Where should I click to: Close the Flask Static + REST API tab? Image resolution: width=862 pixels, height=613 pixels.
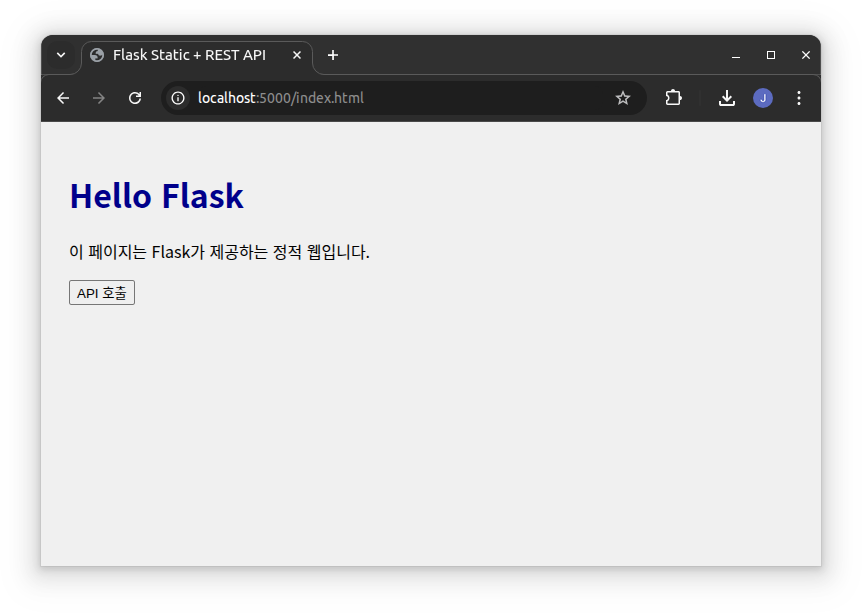(297, 55)
